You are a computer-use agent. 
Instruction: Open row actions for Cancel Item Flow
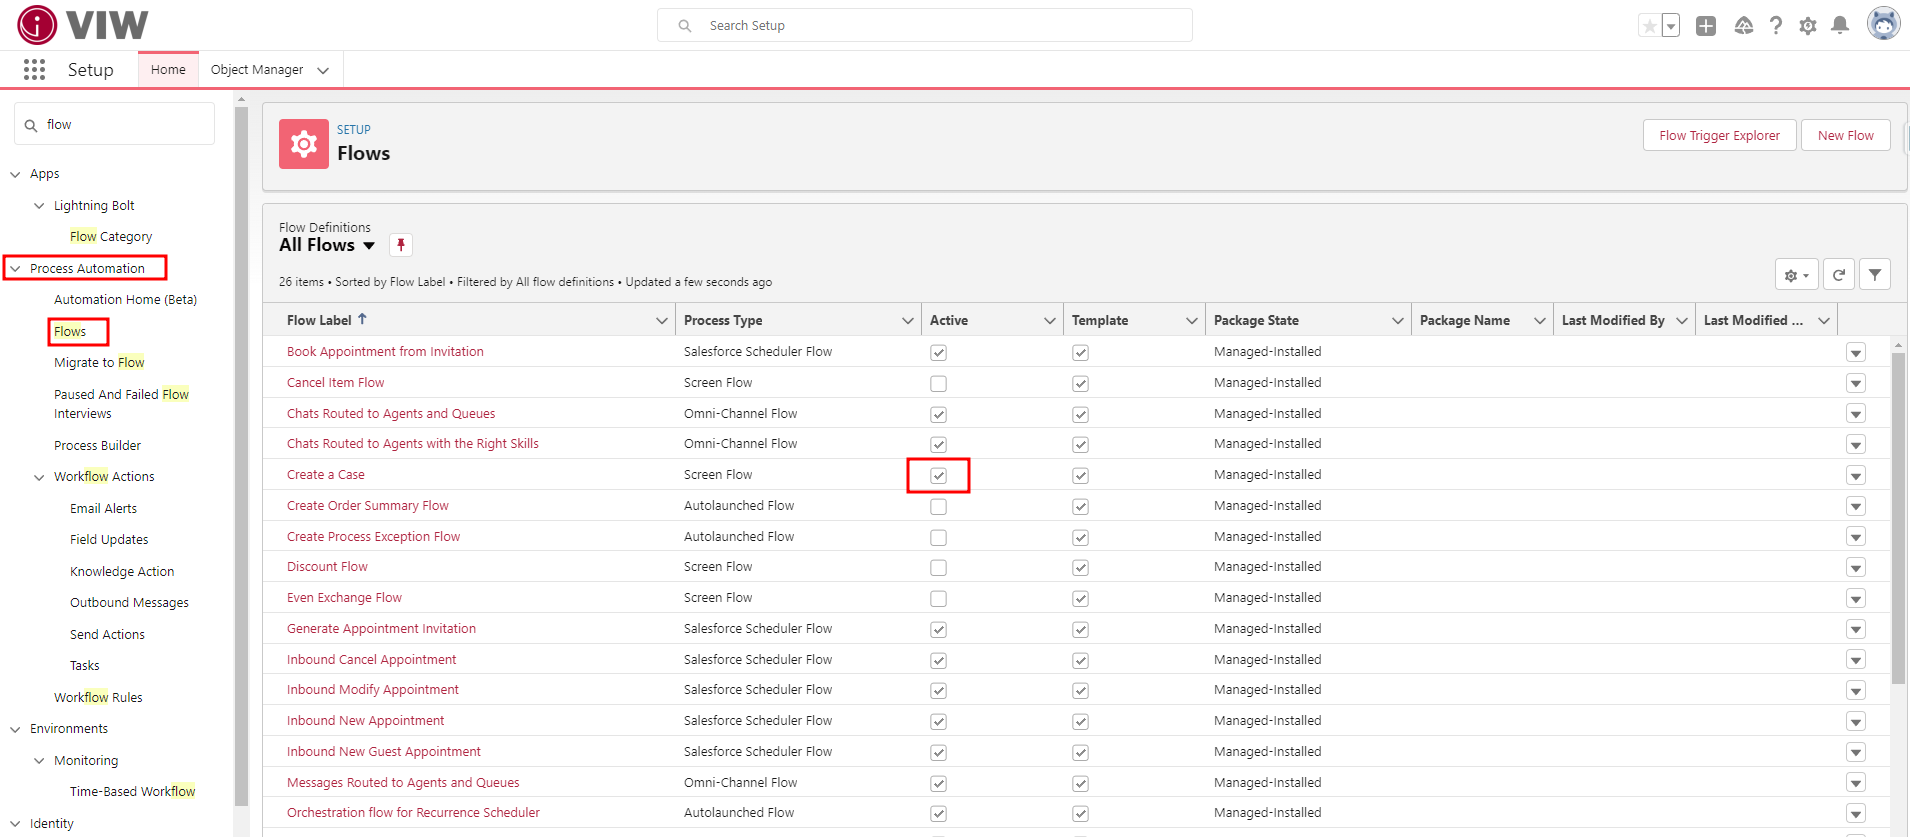coord(1856,383)
